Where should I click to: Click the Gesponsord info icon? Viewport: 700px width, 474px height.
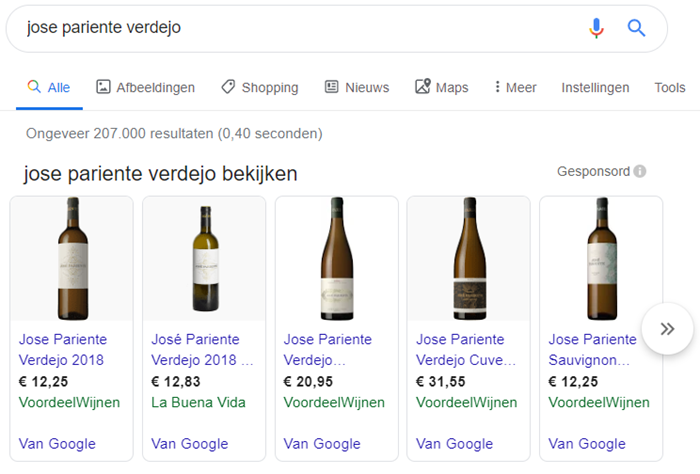pyautogui.click(x=640, y=172)
